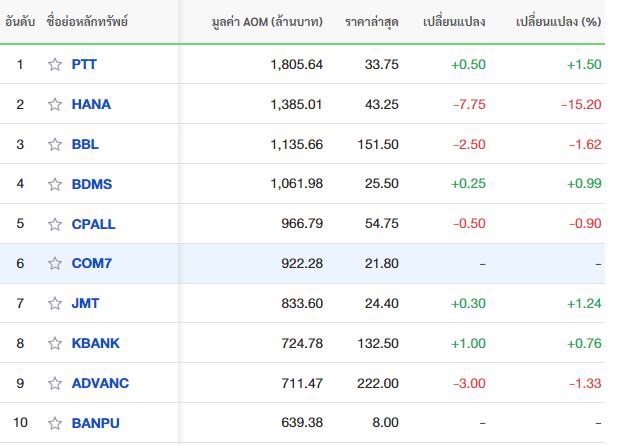Toggle favorite star for BBL
This screenshot has height=445, width=621.
55,144
